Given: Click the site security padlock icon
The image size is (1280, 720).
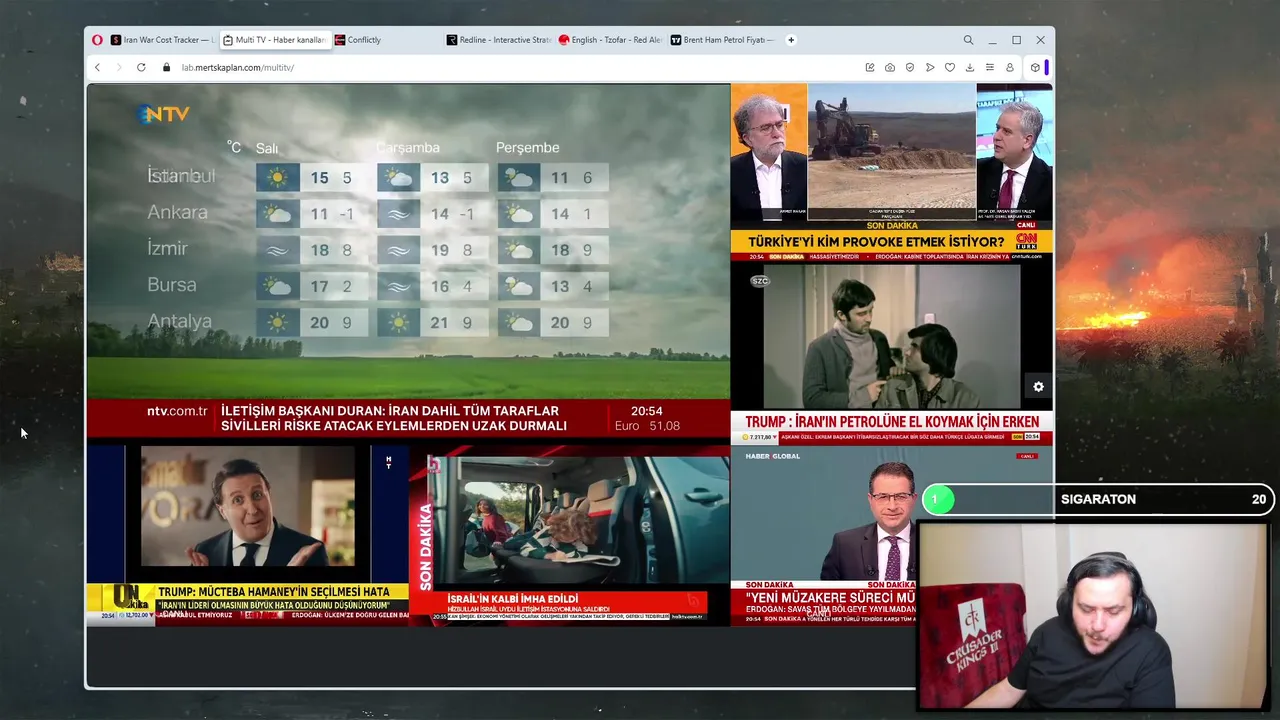Looking at the screenshot, I should click(x=164, y=67).
